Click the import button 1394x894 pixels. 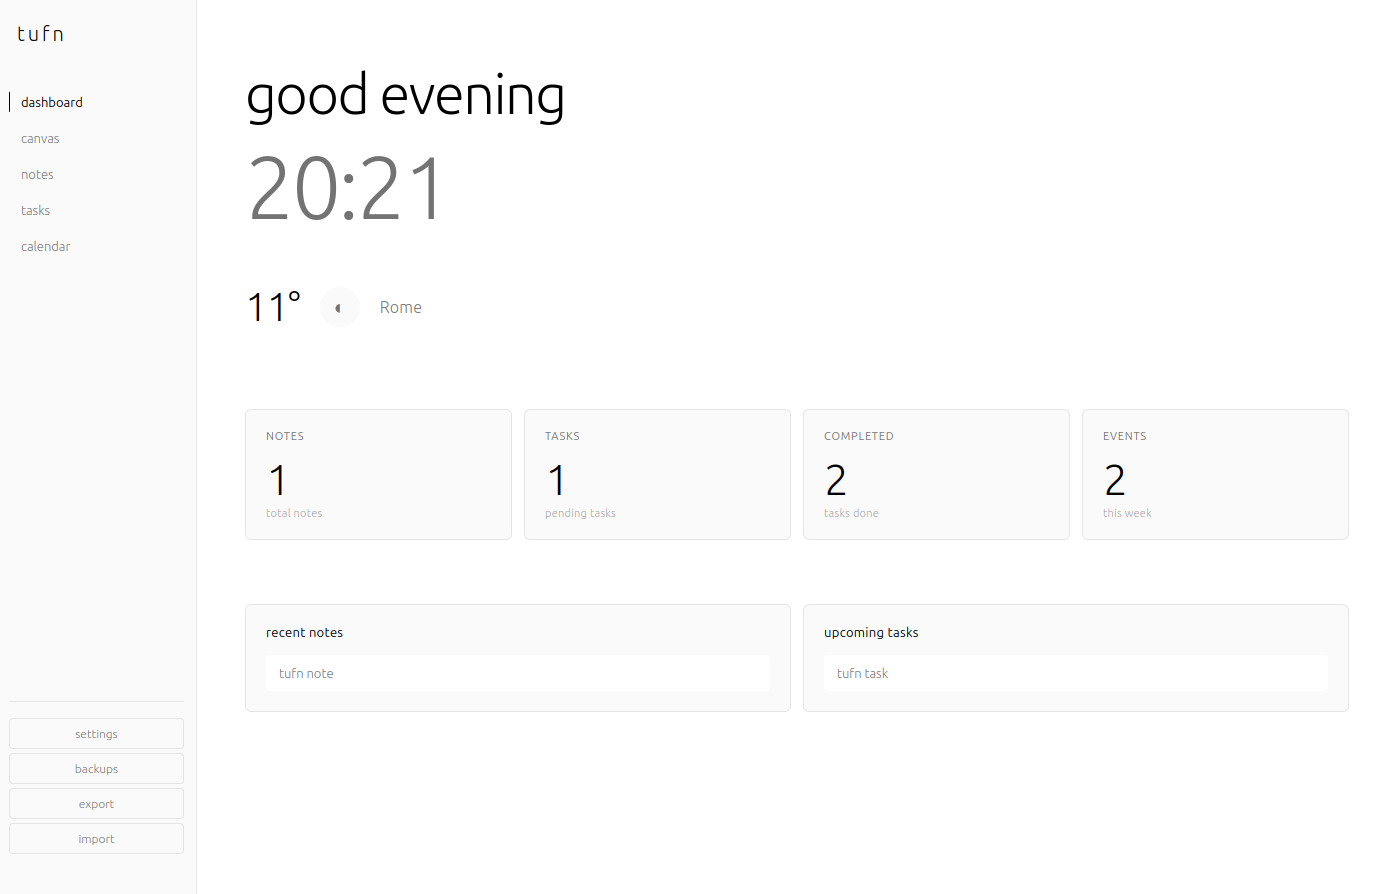tap(96, 839)
